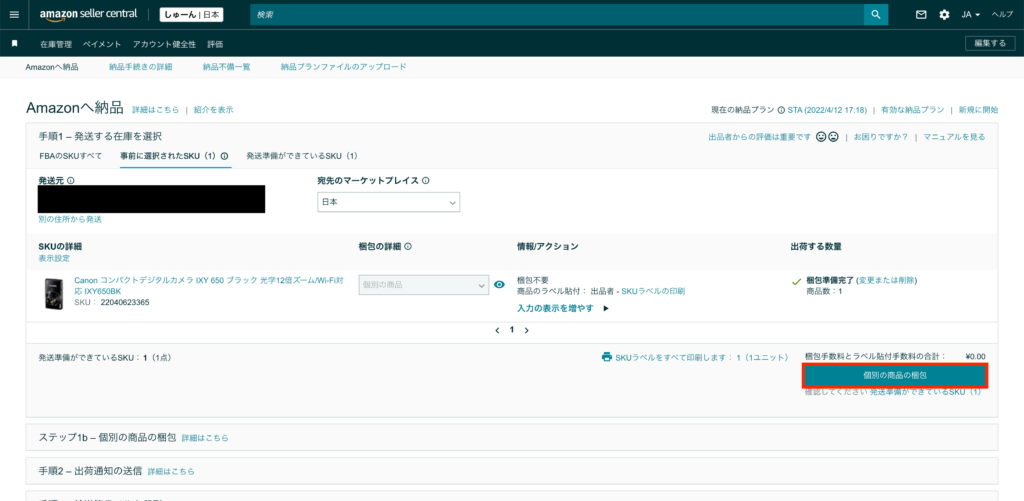This screenshot has height=501, width=1024.
Task: Expand 入力の表示を増やす
Action: [562, 308]
